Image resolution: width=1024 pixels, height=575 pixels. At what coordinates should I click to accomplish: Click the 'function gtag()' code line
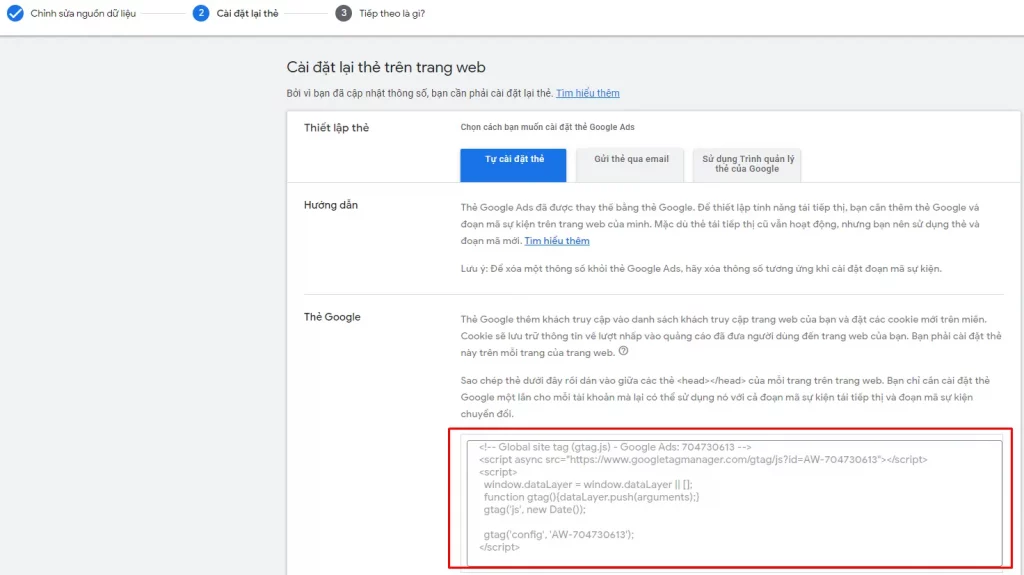pyautogui.click(x=592, y=497)
